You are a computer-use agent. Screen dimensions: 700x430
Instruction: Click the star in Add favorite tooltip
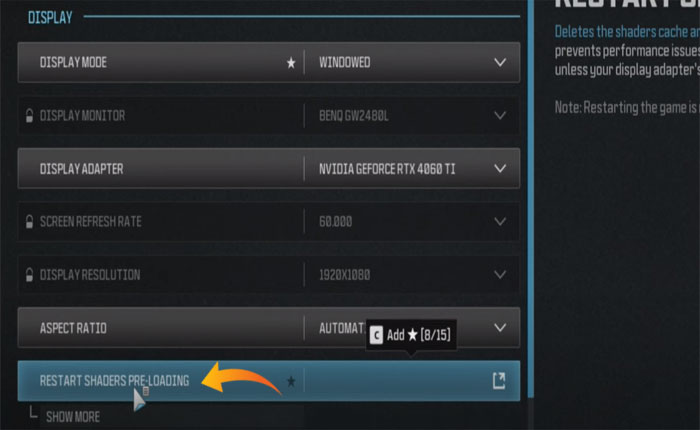(412, 335)
